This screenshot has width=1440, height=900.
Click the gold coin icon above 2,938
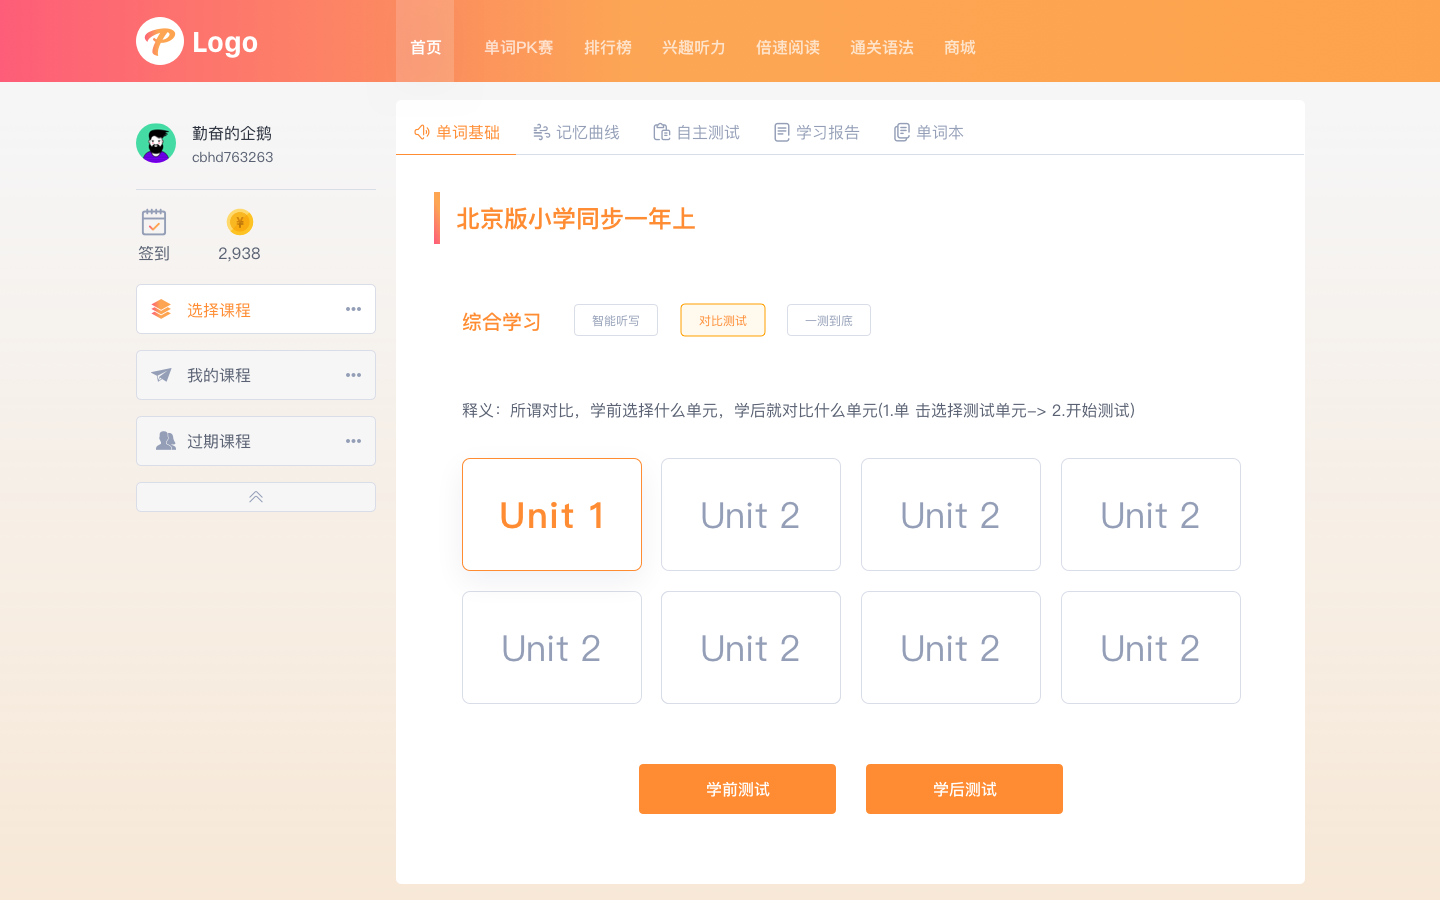[x=240, y=222]
